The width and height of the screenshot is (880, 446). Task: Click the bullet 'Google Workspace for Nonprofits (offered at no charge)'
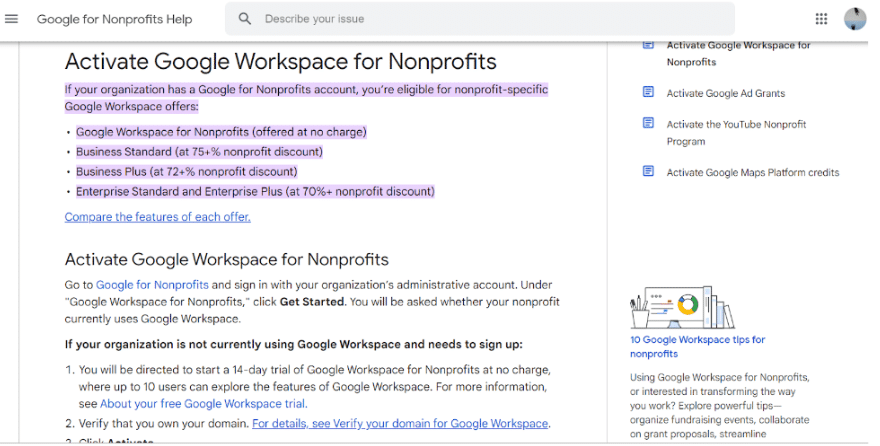point(221,132)
